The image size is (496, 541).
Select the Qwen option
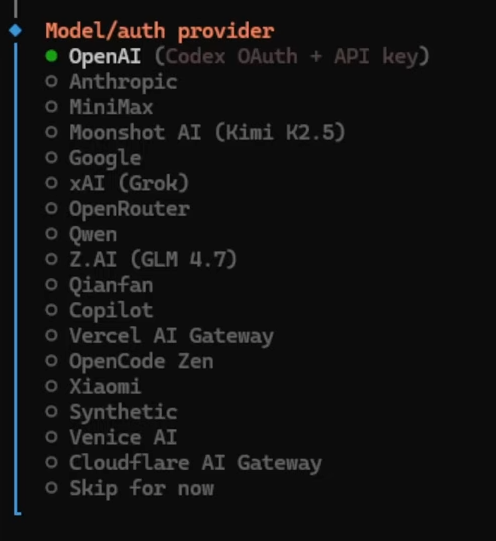pyautogui.click(x=81, y=234)
